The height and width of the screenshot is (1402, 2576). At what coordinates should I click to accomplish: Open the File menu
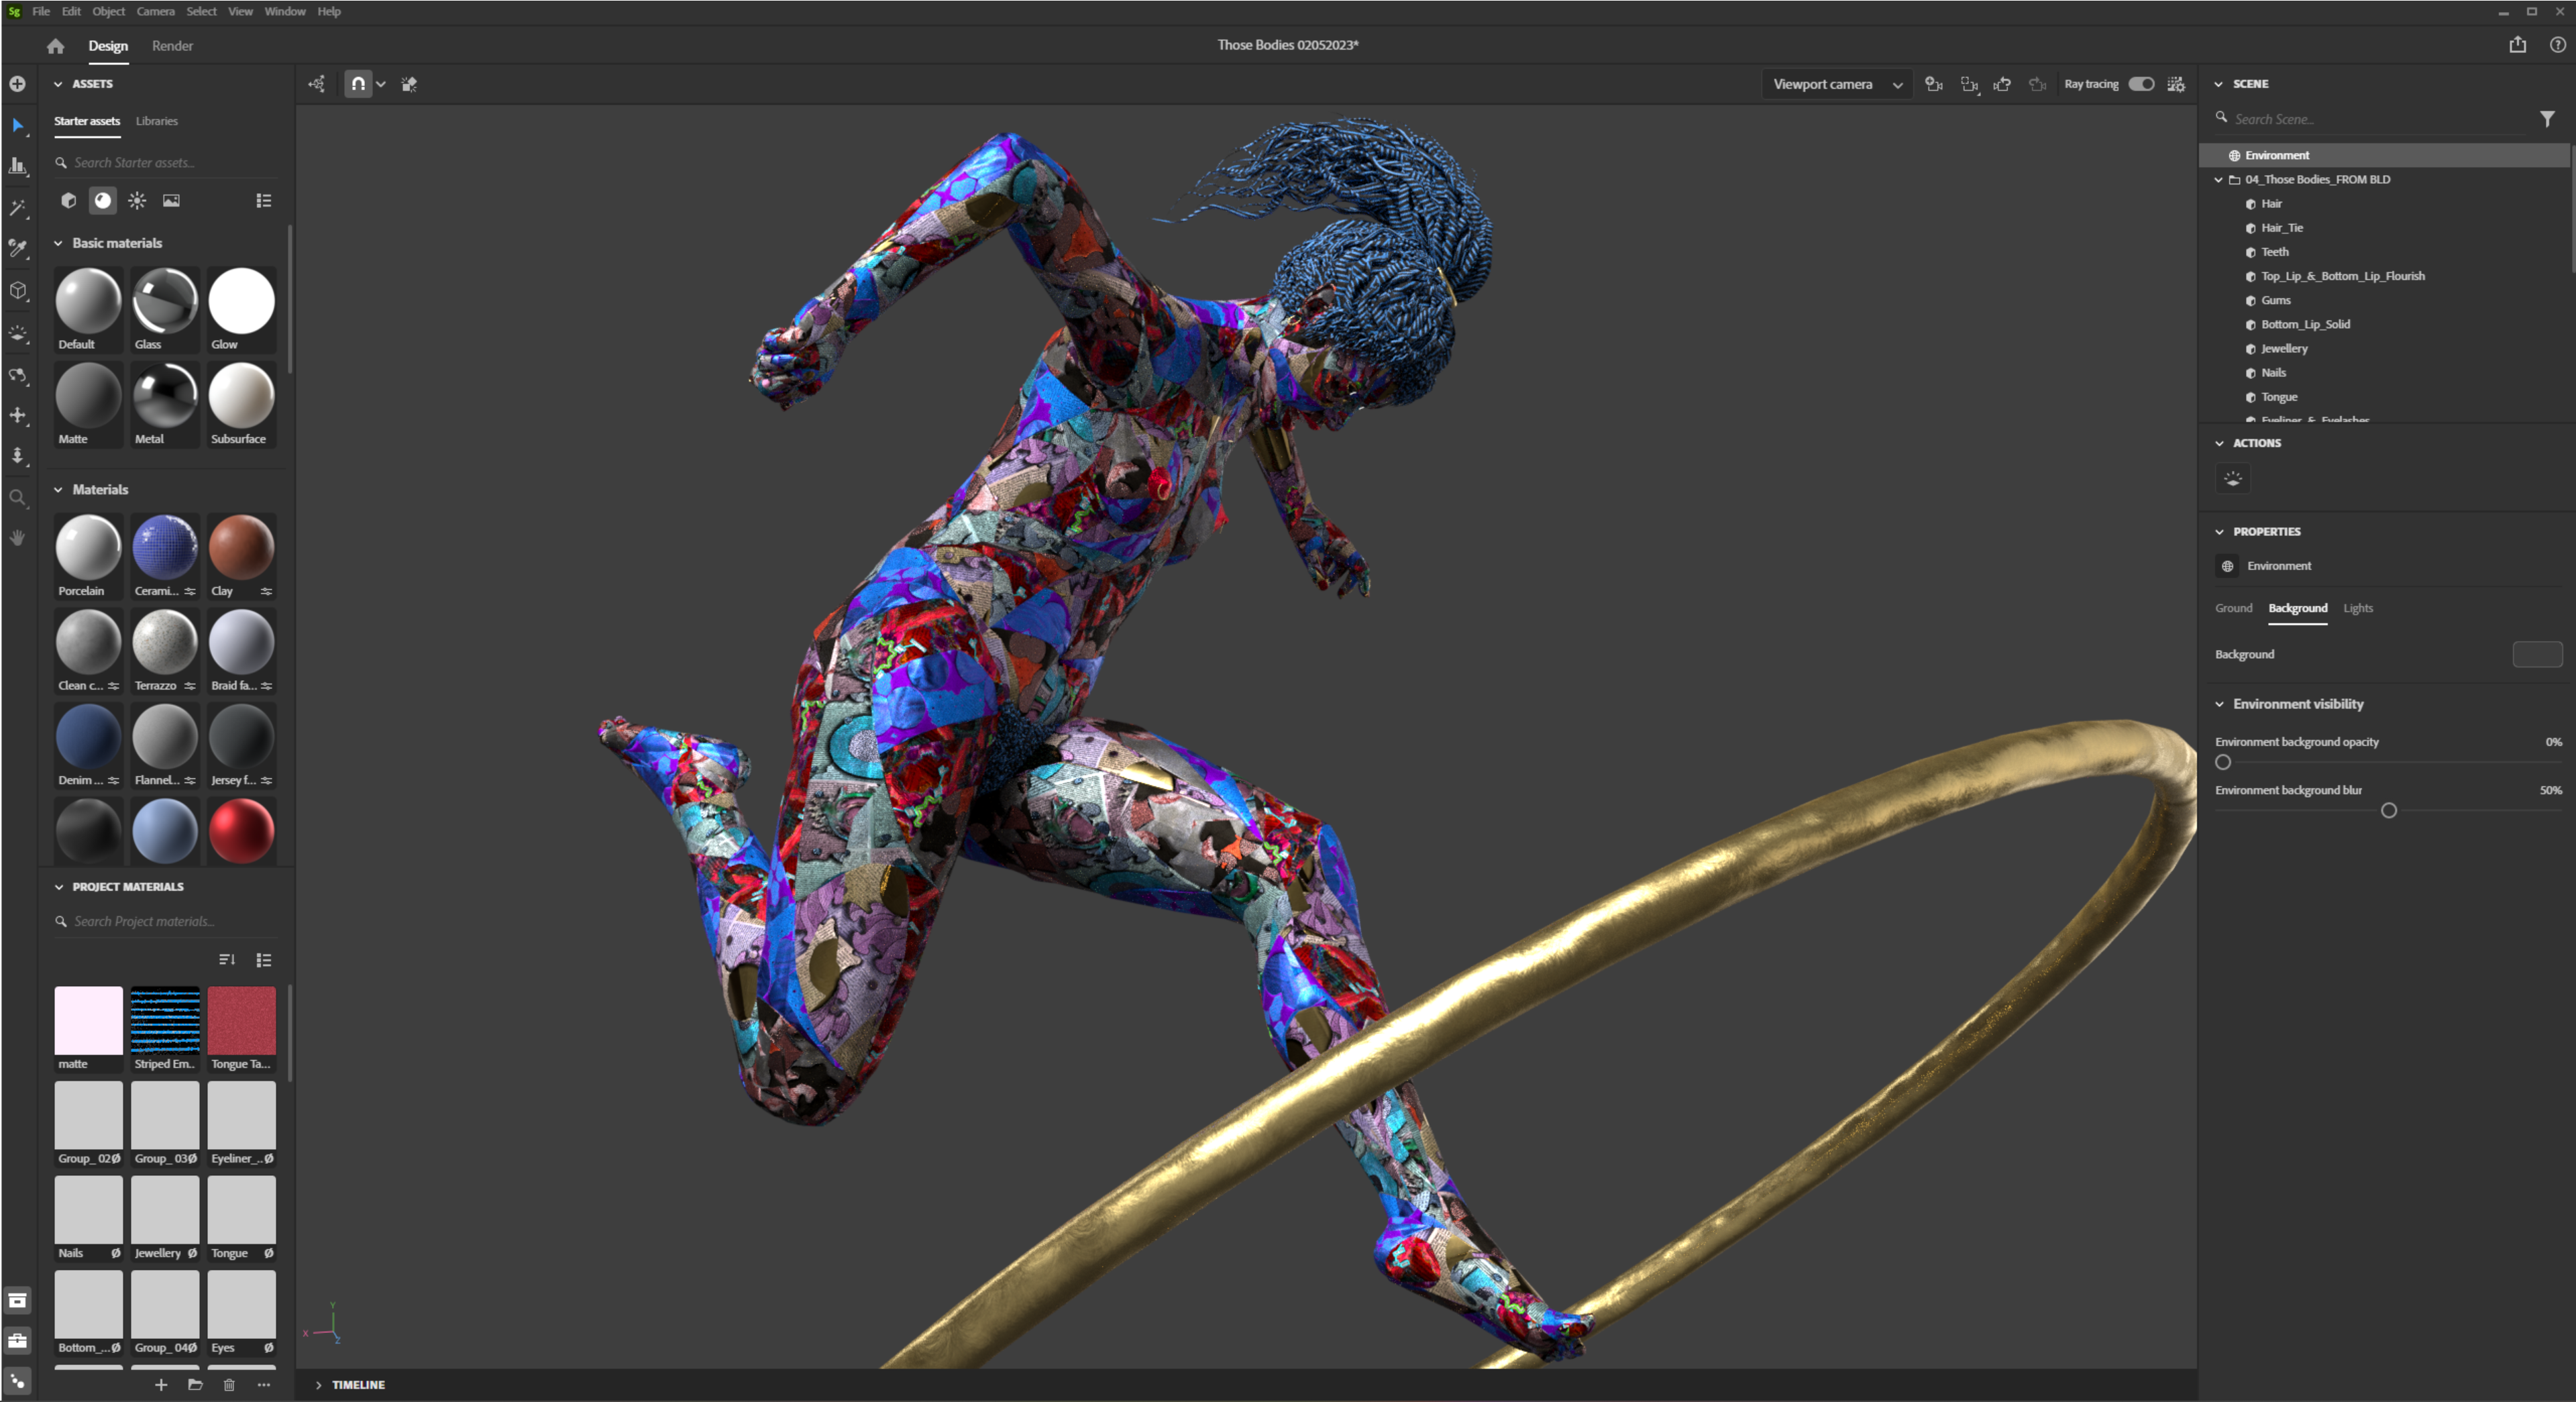pos(41,11)
